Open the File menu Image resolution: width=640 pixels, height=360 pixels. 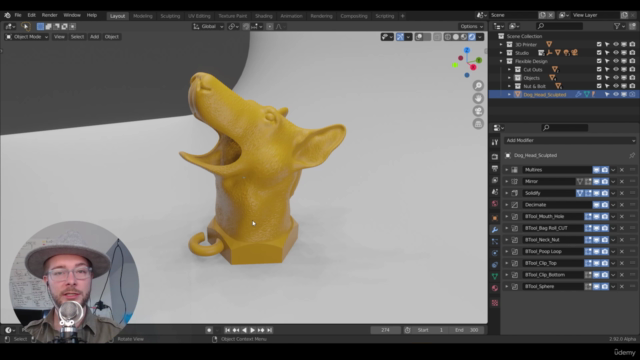[18, 15]
